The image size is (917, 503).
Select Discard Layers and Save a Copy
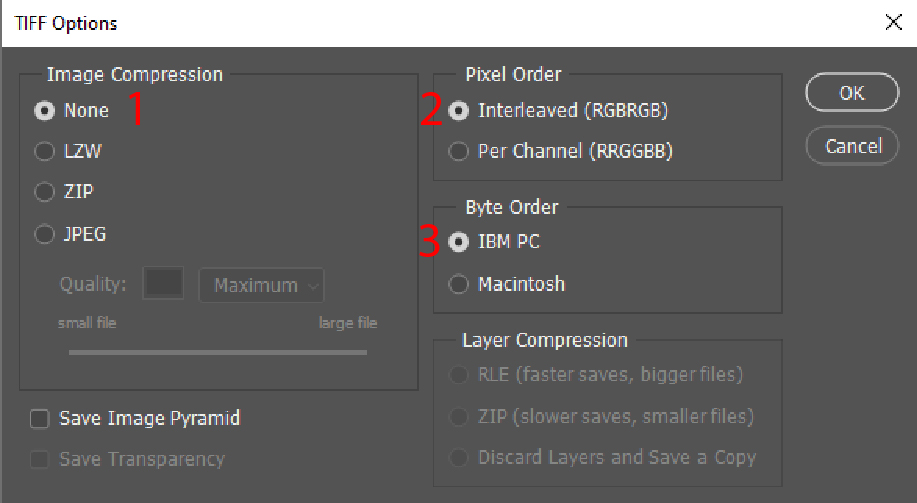pos(458,458)
